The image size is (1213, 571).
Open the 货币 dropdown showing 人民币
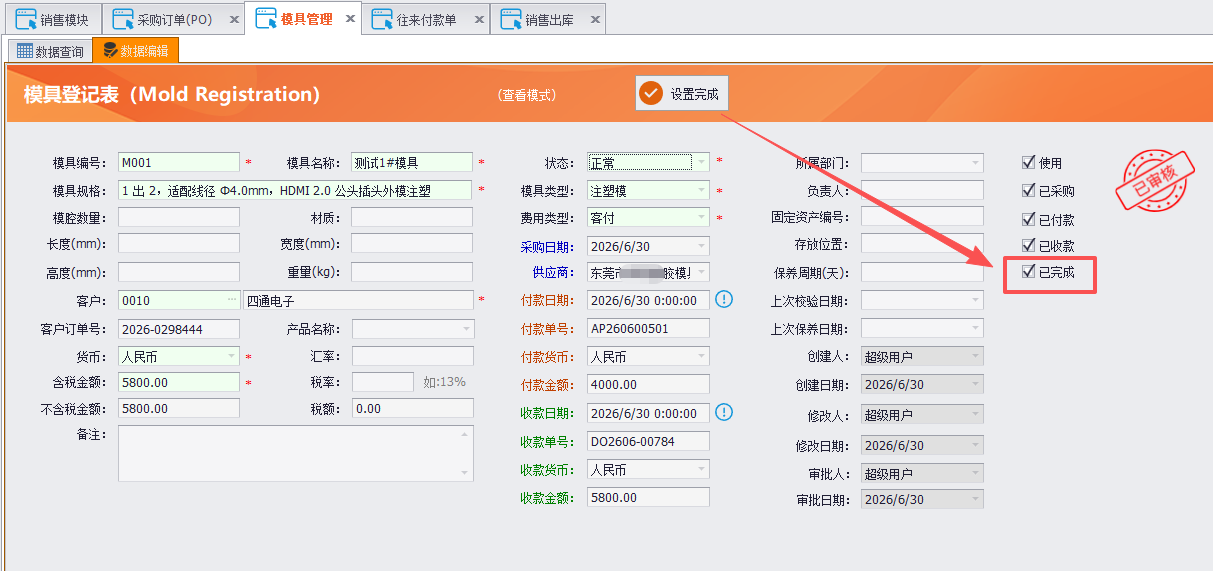coord(232,356)
